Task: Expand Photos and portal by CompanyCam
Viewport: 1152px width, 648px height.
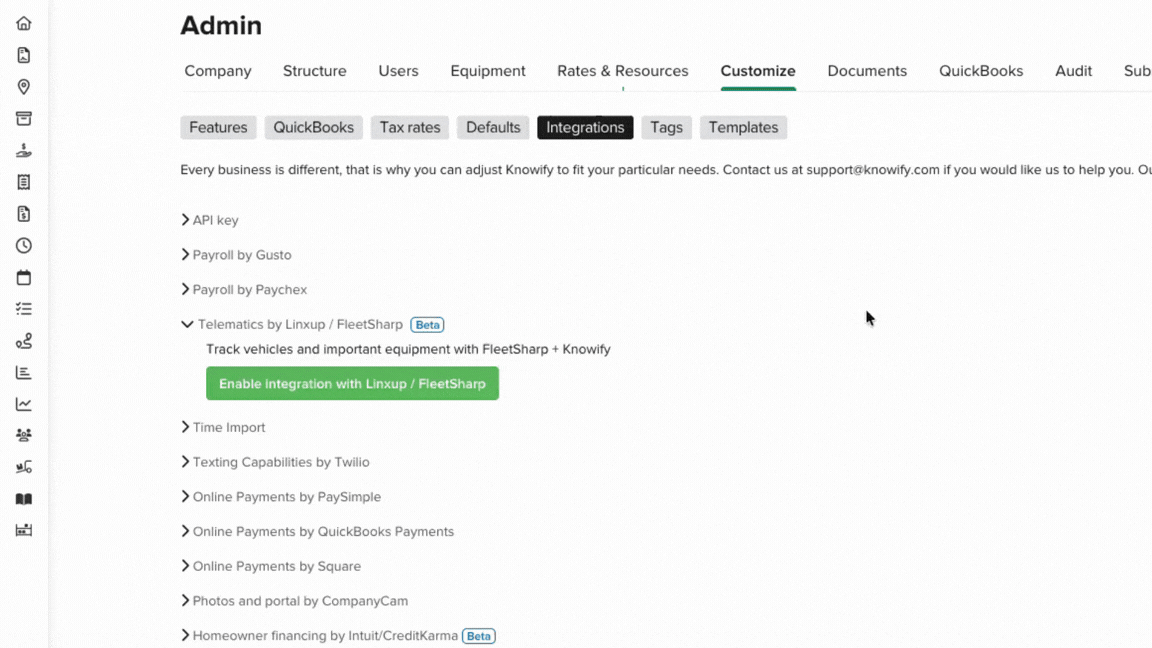Action: point(299,601)
